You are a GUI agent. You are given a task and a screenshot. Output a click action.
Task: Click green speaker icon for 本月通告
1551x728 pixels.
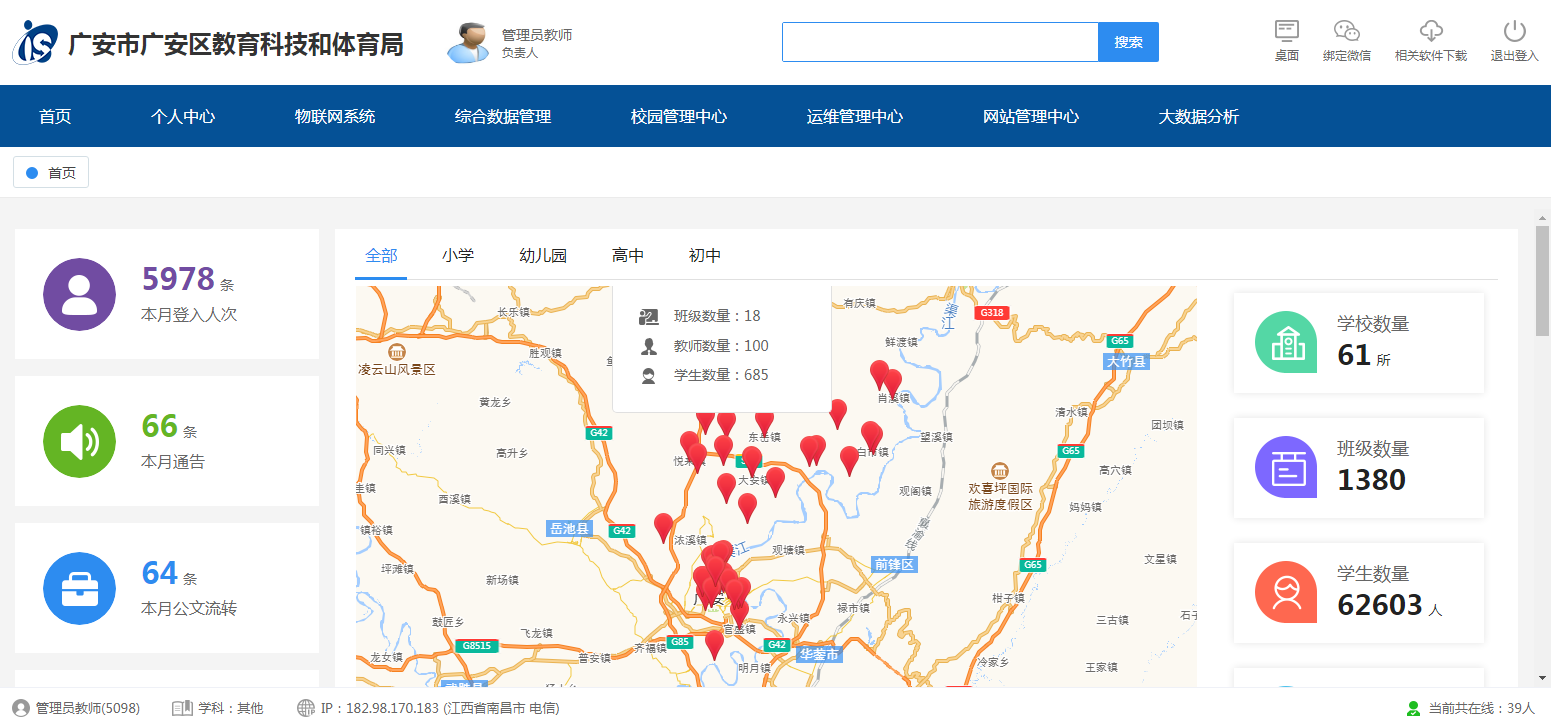point(80,441)
